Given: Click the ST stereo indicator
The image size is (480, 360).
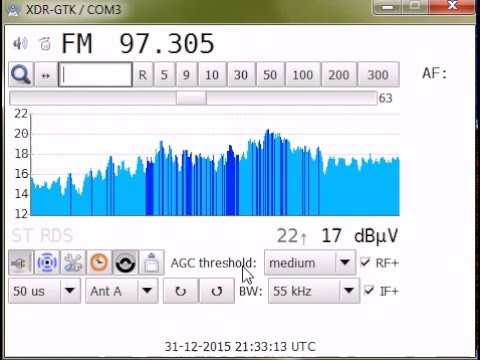Looking at the screenshot, I should point(22,236).
